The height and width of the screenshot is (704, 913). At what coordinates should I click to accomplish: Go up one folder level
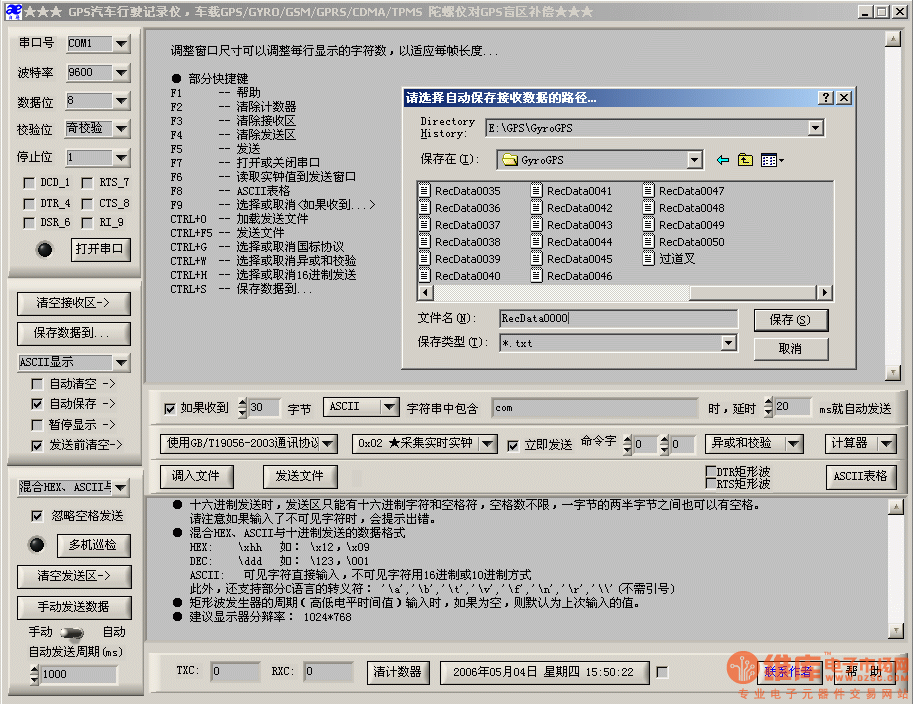click(x=745, y=160)
